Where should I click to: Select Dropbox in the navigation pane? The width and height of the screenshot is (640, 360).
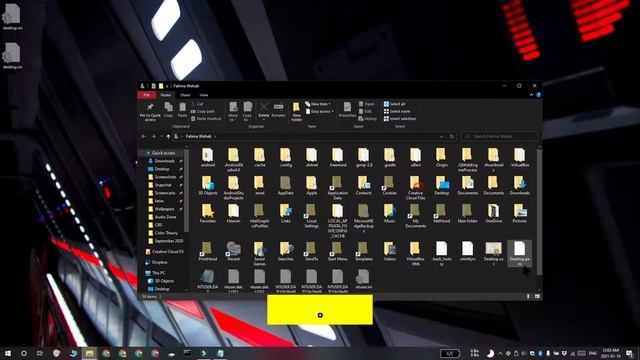pyautogui.click(x=159, y=262)
